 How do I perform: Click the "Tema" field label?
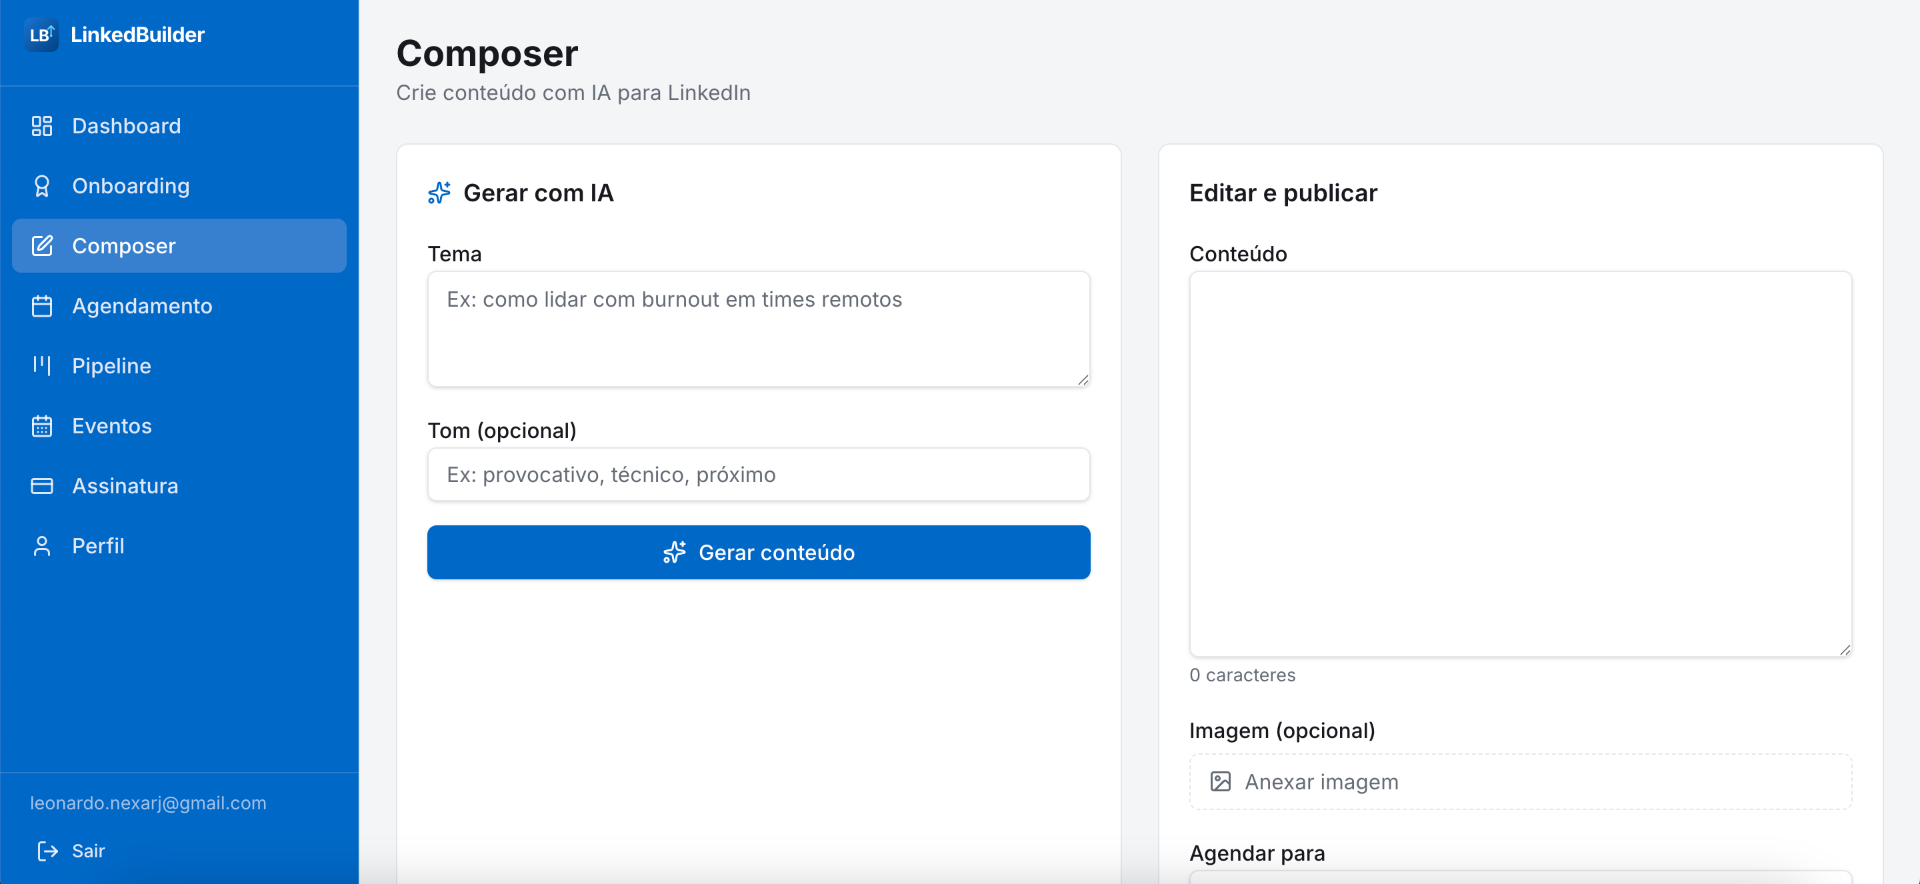[x=455, y=254]
